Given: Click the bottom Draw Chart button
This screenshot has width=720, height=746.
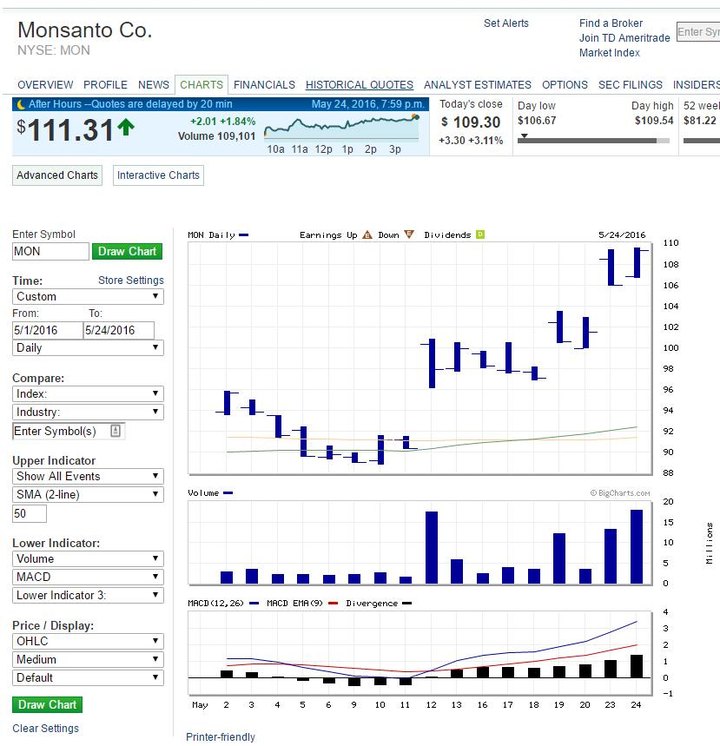Looking at the screenshot, I should point(47,705).
